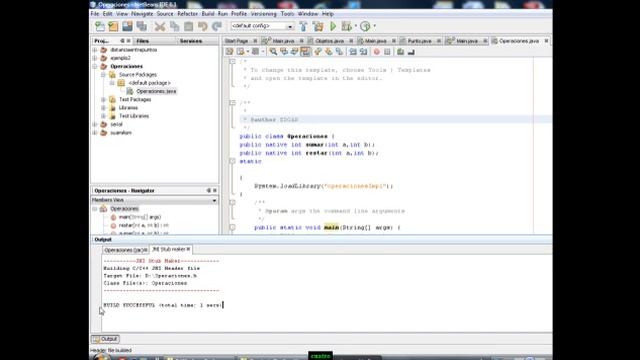Expand the serial project node

click(95, 124)
